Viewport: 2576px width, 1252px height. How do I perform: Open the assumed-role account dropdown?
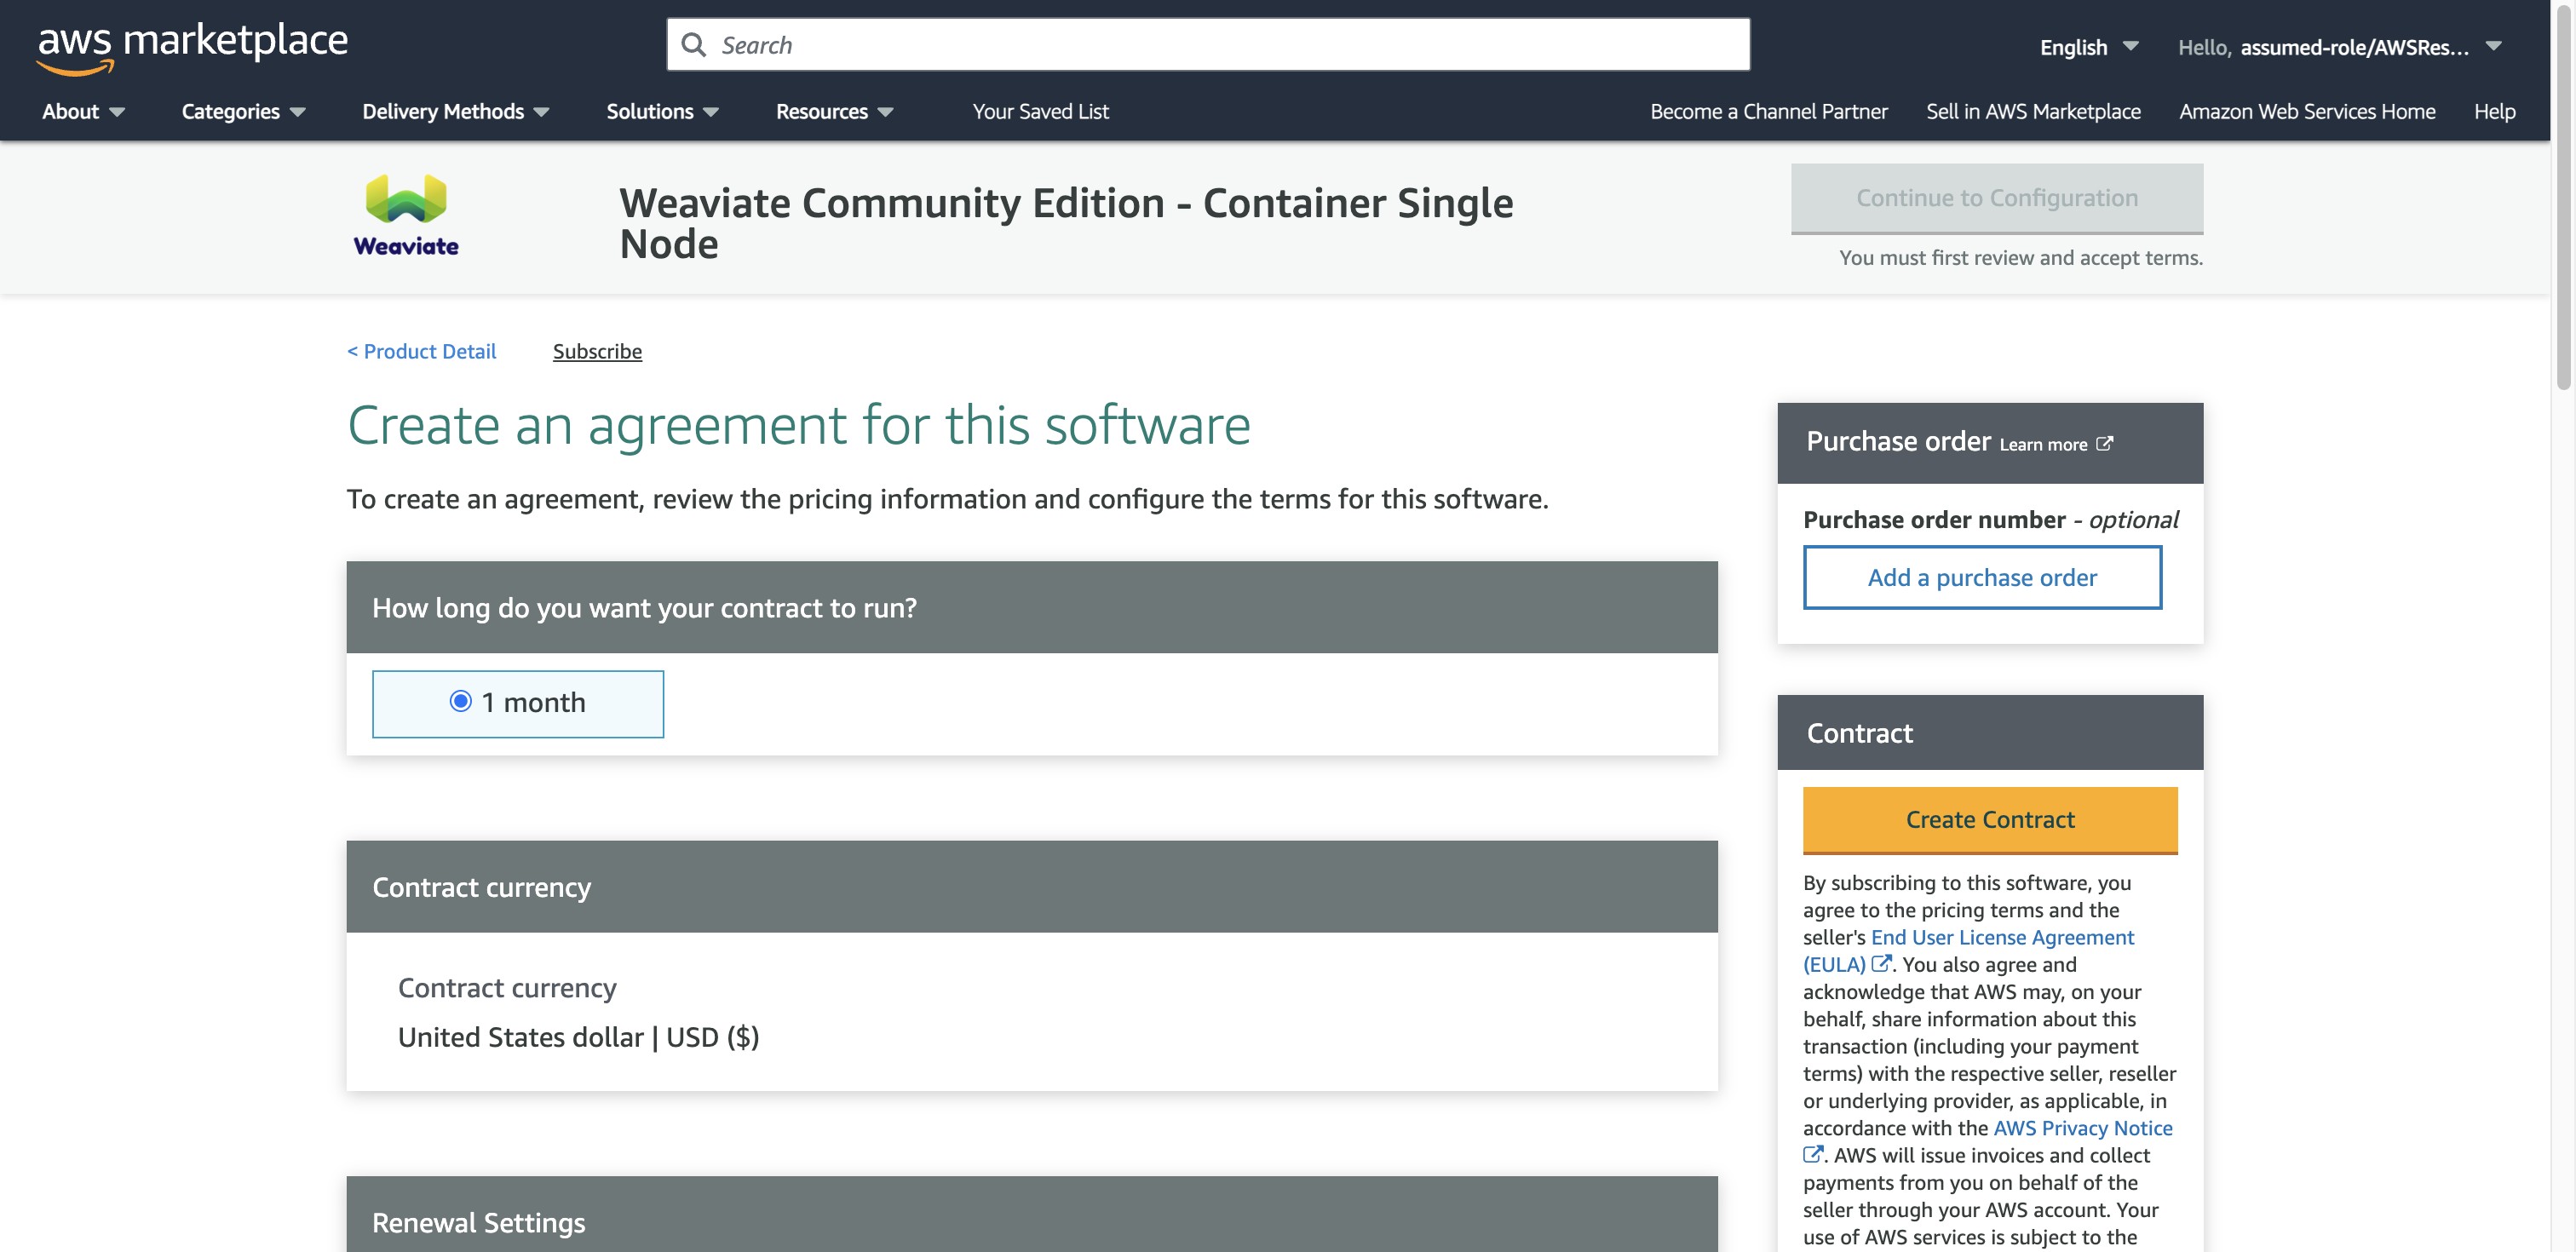click(x=2340, y=47)
